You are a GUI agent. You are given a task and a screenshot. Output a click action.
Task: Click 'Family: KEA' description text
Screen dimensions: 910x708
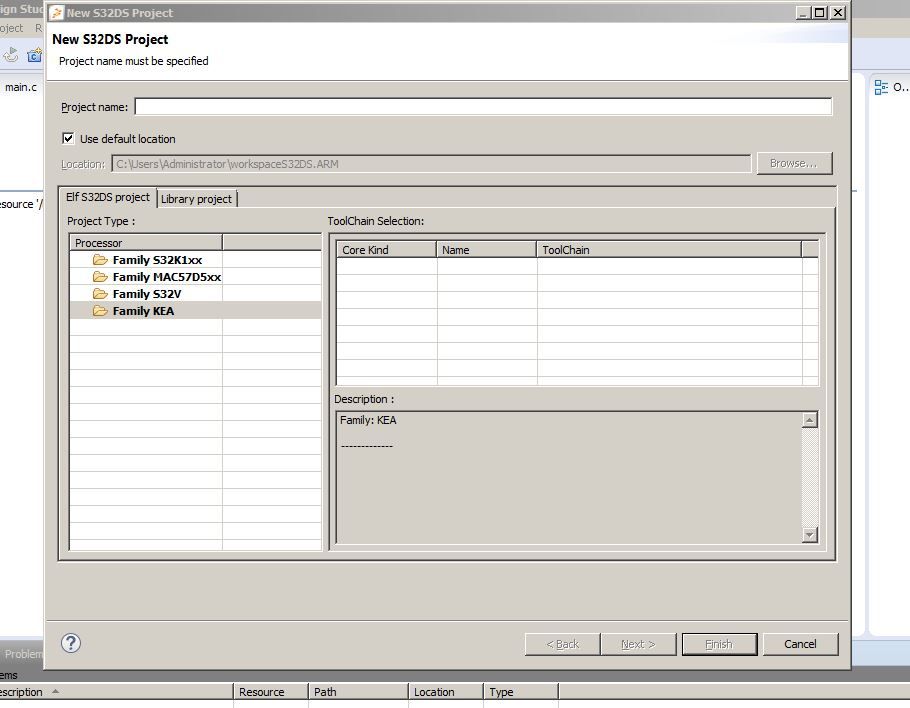click(368, 420)
